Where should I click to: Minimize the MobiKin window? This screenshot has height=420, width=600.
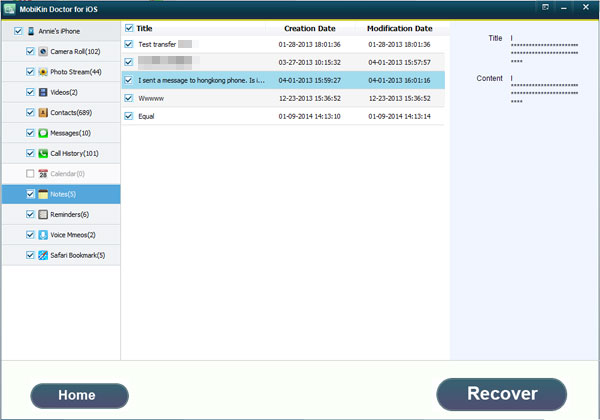[x=564, y=8]
